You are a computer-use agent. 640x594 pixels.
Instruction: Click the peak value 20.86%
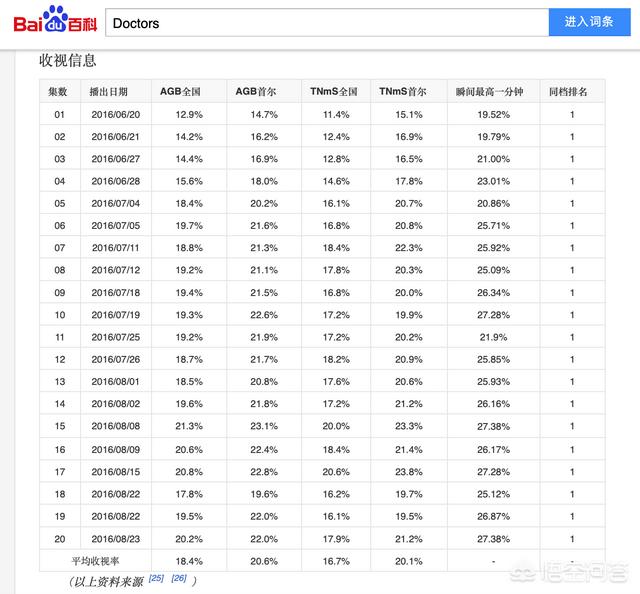click(493, 203)
